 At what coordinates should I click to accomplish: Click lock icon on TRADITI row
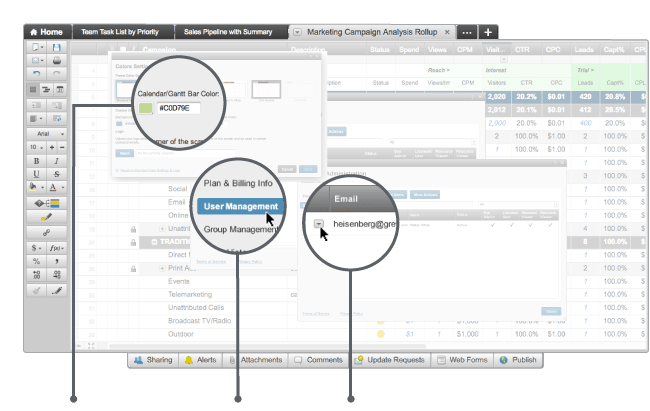point(133,242)
